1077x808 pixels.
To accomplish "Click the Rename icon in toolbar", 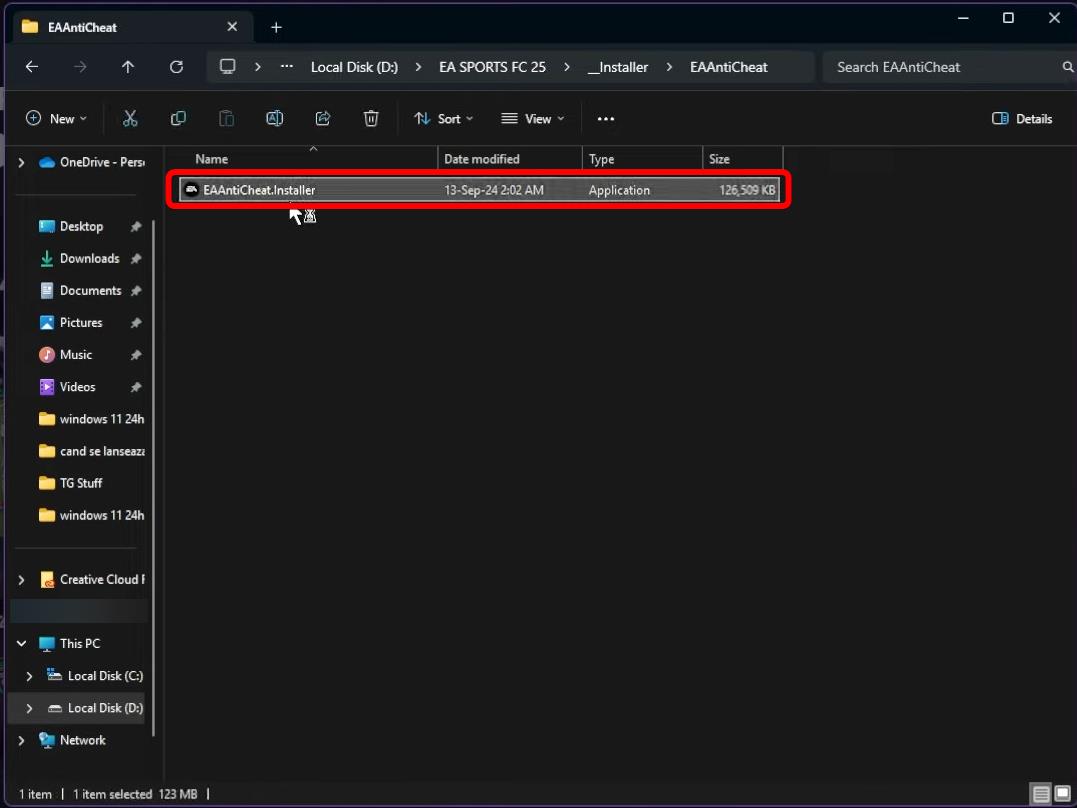I will pyautogui.click(x=275, y=119).
